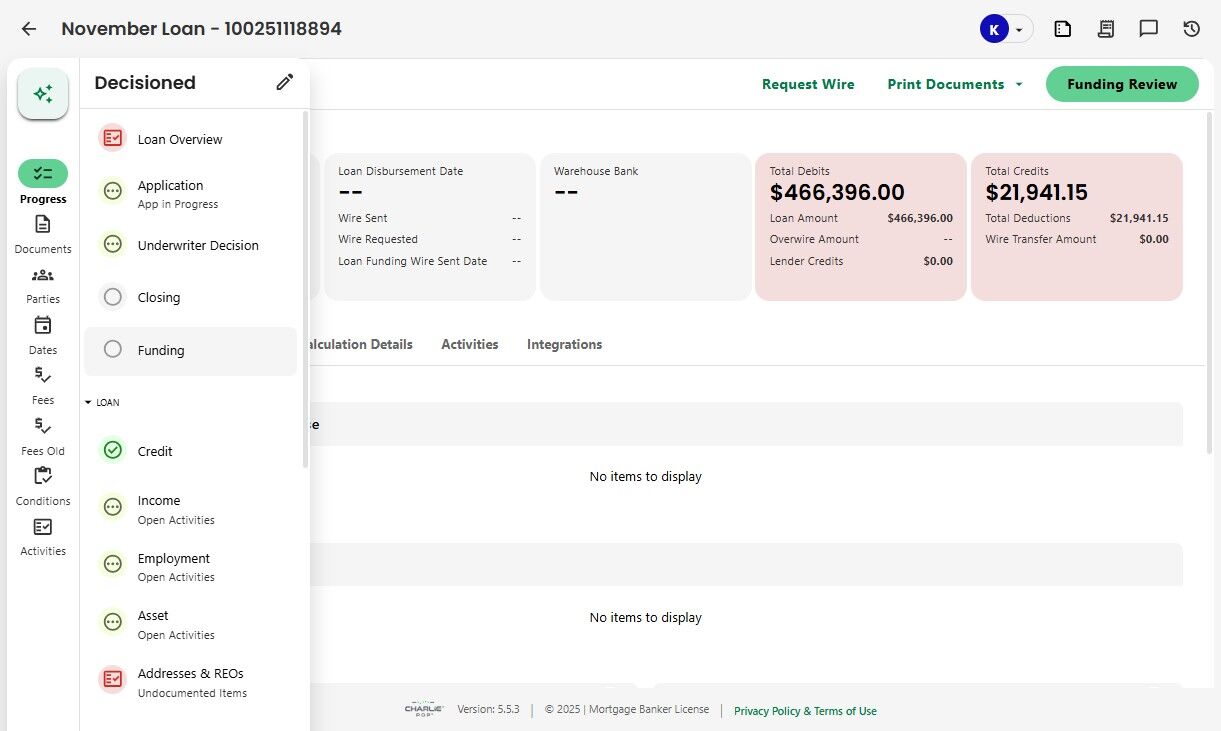This screenshot has height=731, width=1221.
Task: Select the Funding step circle
Action: (x=113, y=350)
